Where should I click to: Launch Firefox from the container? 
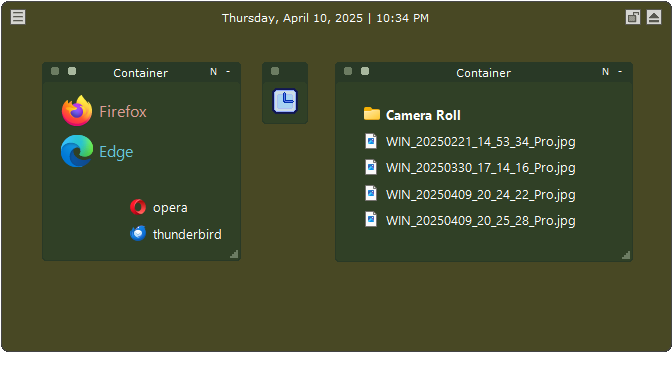(104, 111)
